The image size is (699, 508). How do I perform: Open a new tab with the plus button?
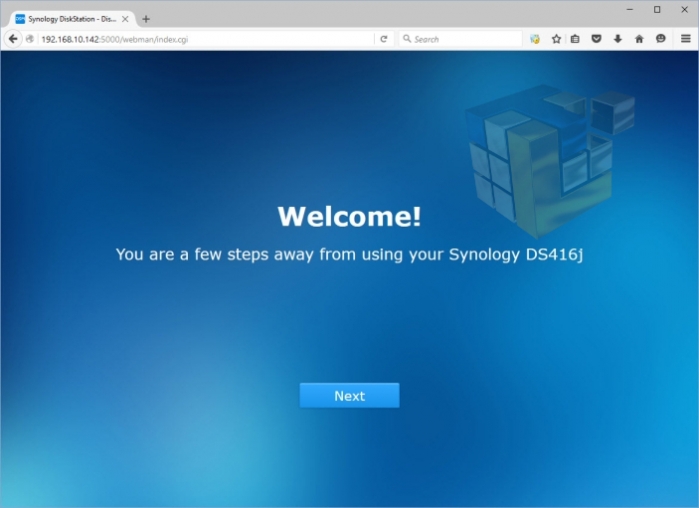146,19
